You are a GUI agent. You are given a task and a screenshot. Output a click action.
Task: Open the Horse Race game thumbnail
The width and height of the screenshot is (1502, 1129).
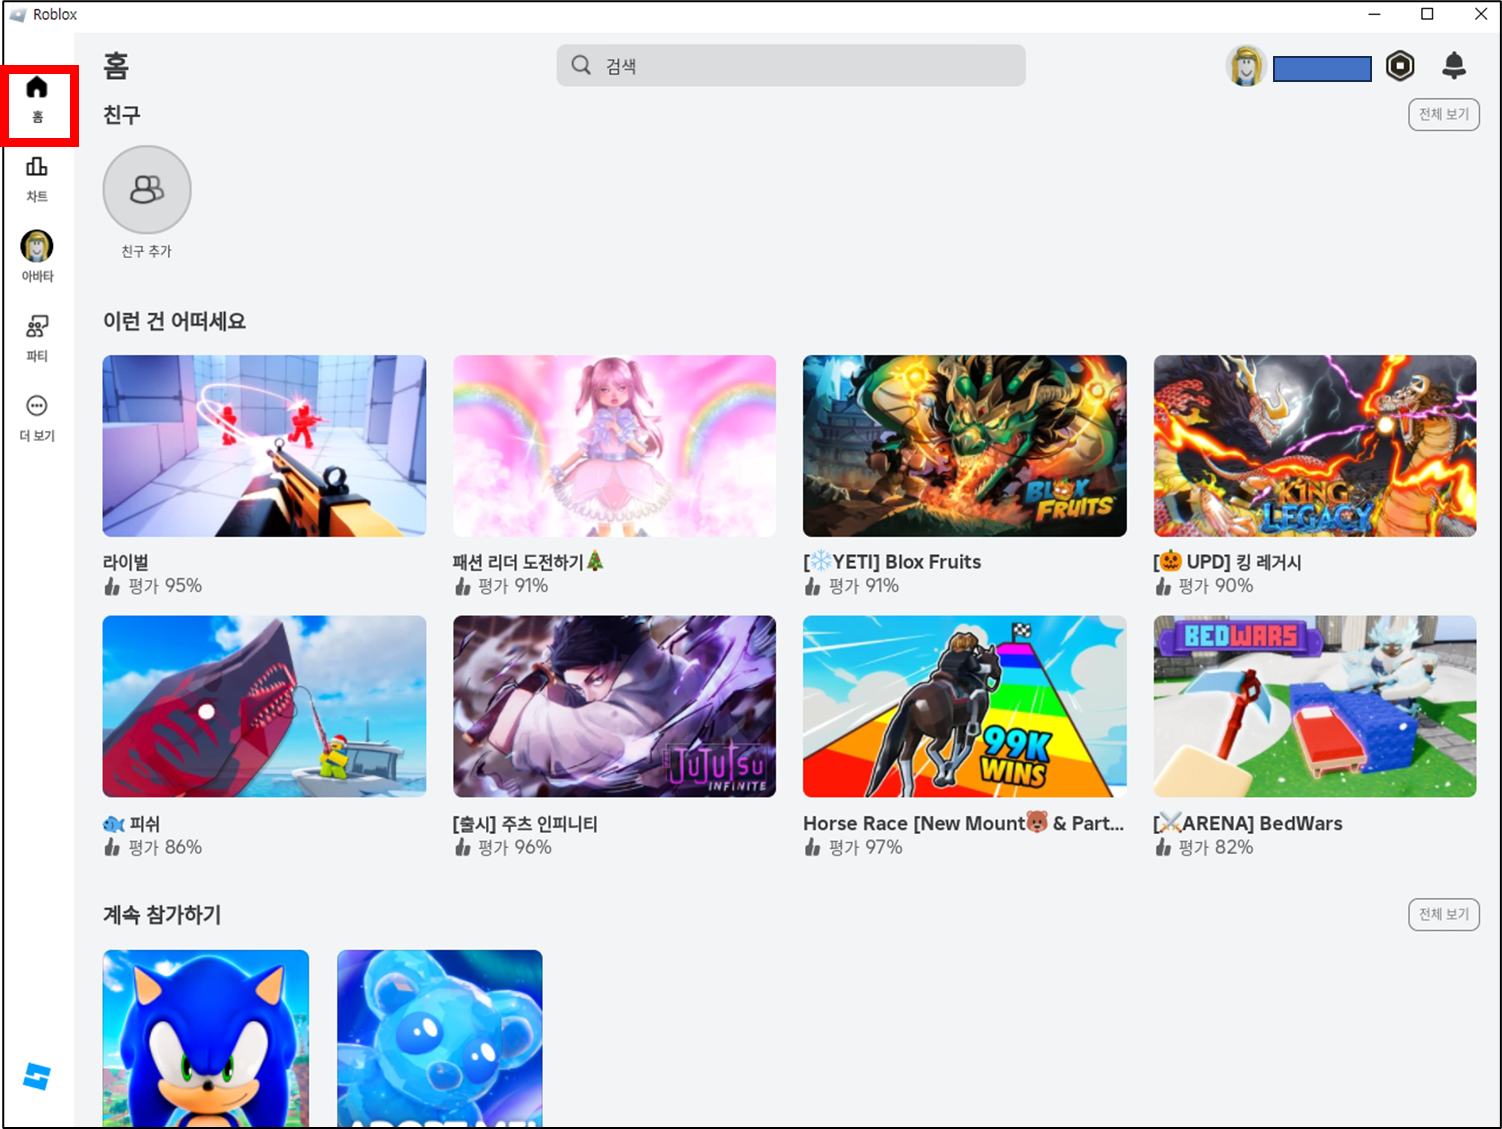pyautogui.click(x=965, y=706)
